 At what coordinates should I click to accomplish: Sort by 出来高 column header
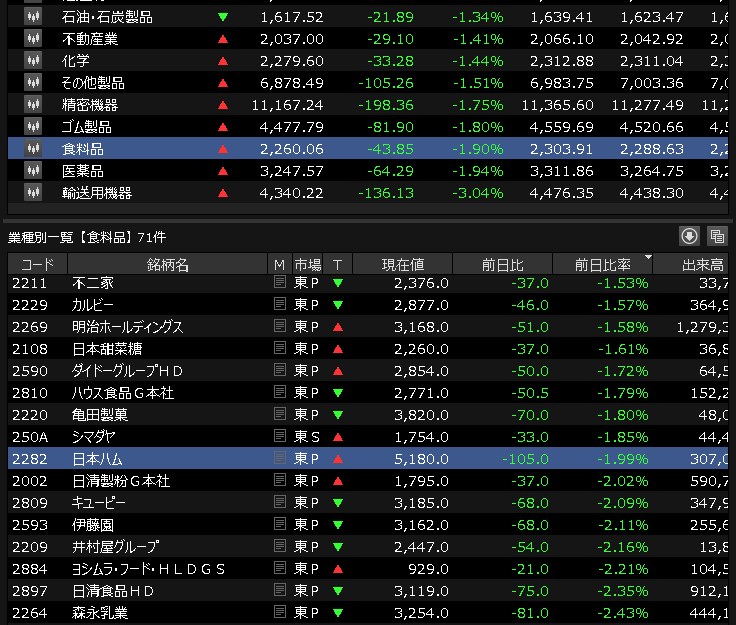[x=691, y=265]
